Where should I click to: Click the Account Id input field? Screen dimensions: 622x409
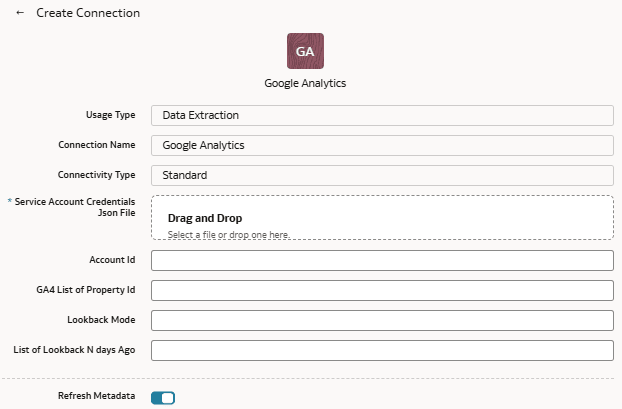(382, 260)
